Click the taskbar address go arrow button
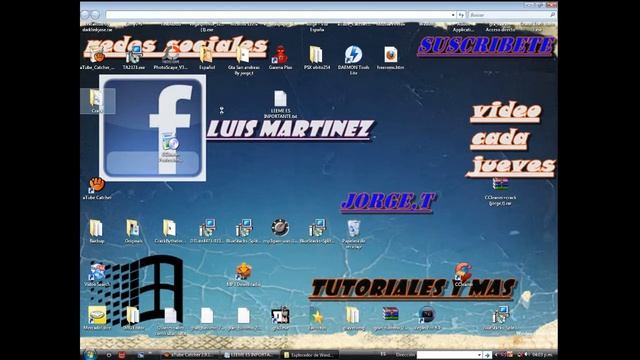Screen dimensions: 640x360 (487, 355)
